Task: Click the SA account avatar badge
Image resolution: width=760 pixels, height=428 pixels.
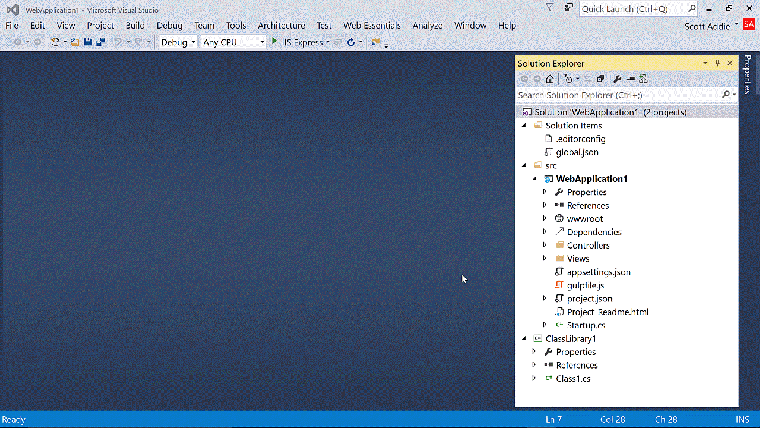Action: coord(749,24)
